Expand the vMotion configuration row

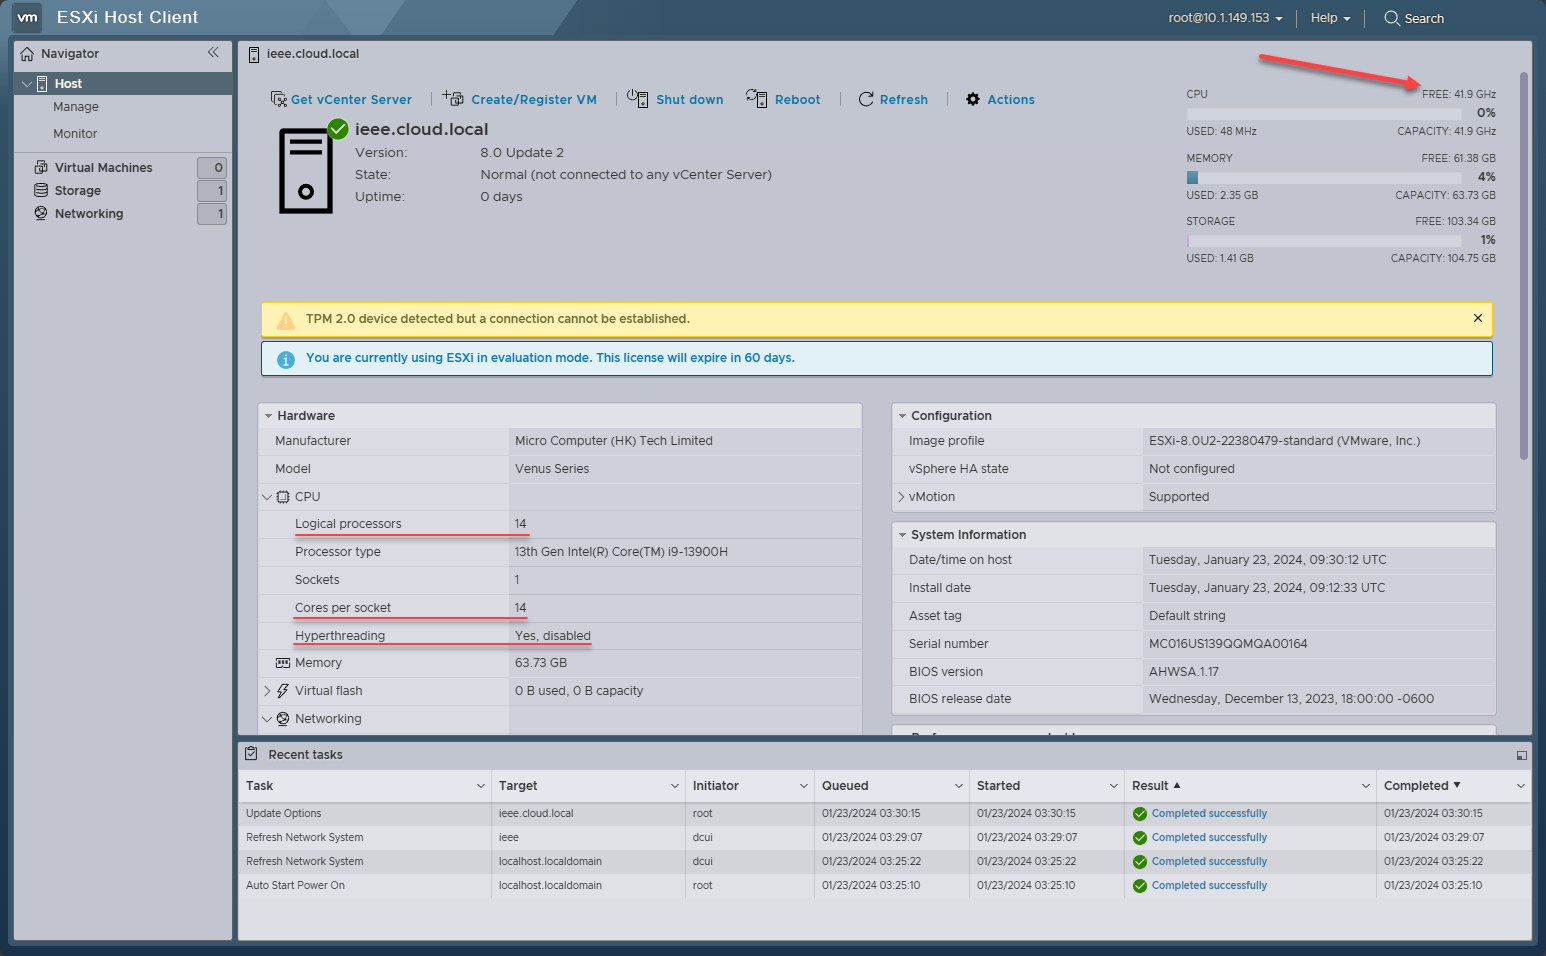click(901, 497)
